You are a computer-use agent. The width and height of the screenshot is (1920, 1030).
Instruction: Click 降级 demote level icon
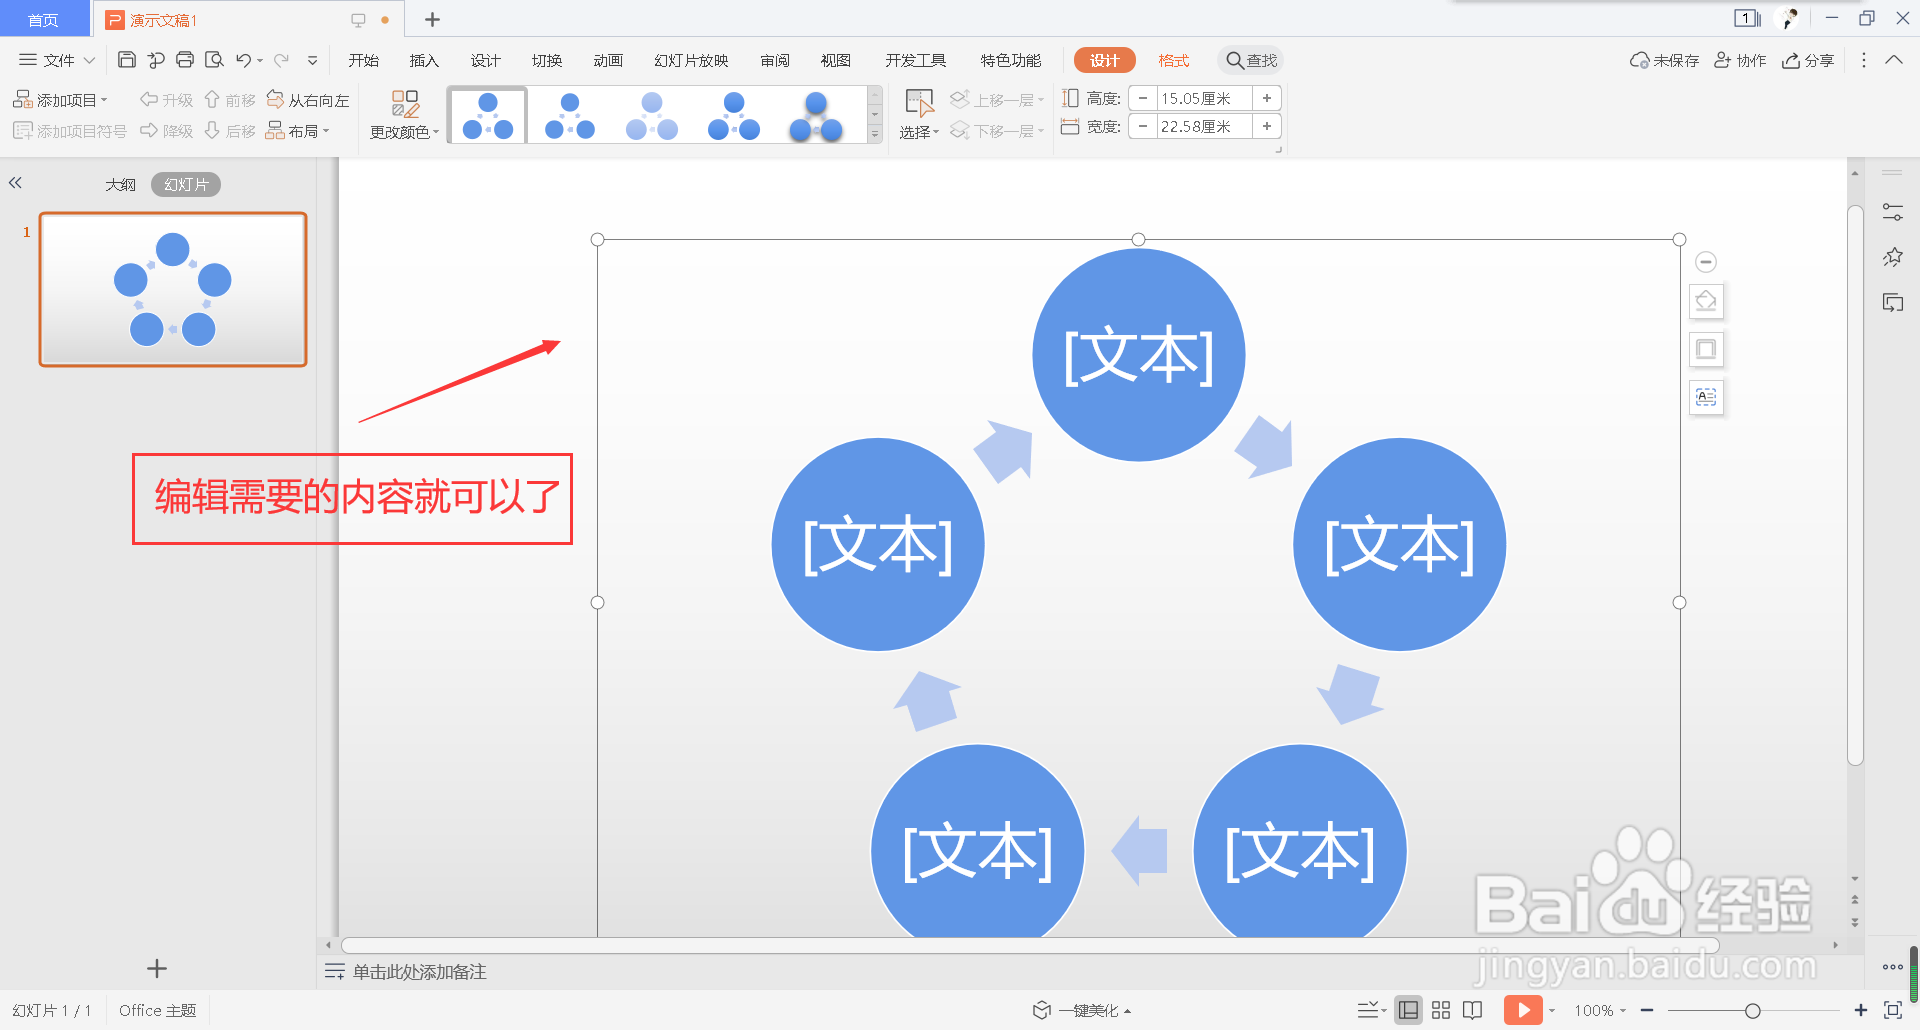pos(149,130)
